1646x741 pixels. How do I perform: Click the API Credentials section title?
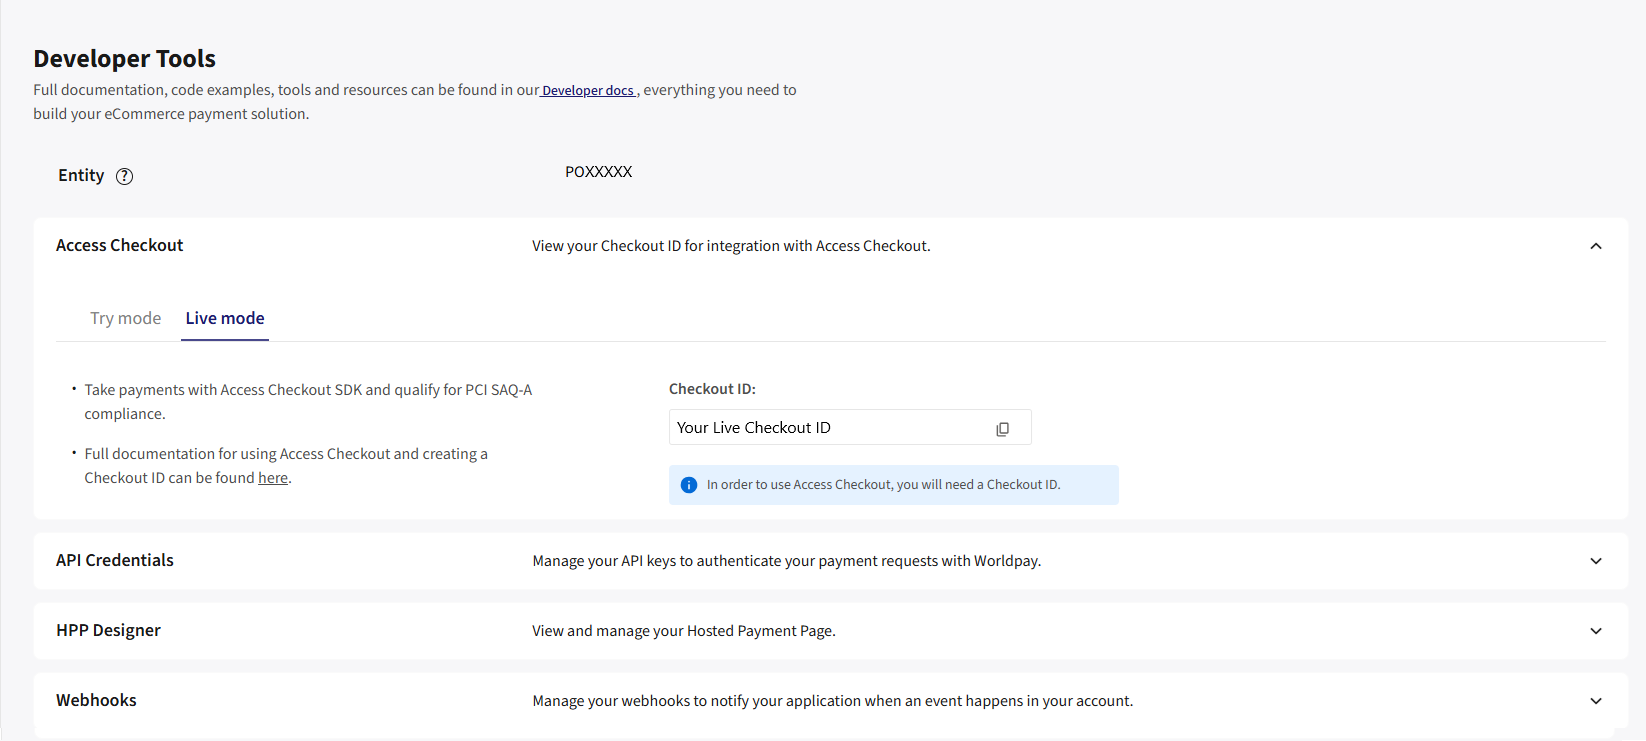115,561
